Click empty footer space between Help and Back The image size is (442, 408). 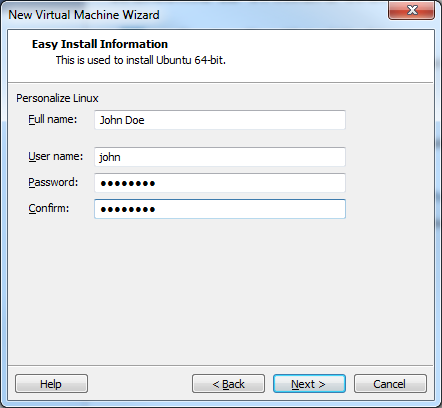click(140, 384)
